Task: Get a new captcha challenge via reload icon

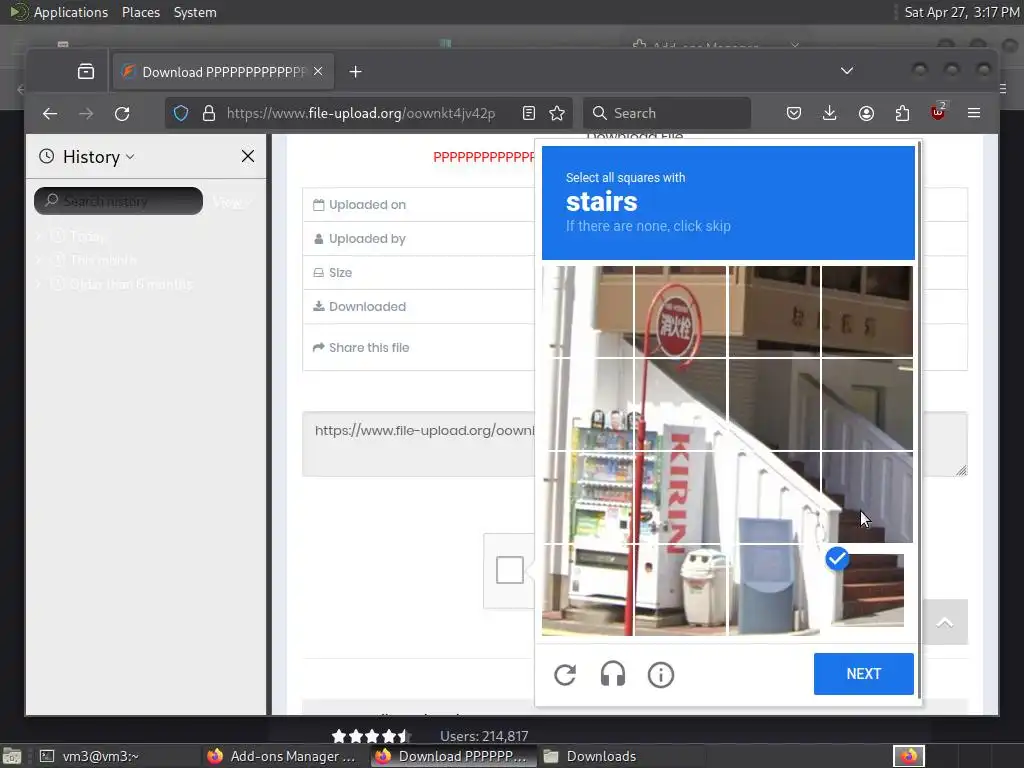Action: point(565,675)
